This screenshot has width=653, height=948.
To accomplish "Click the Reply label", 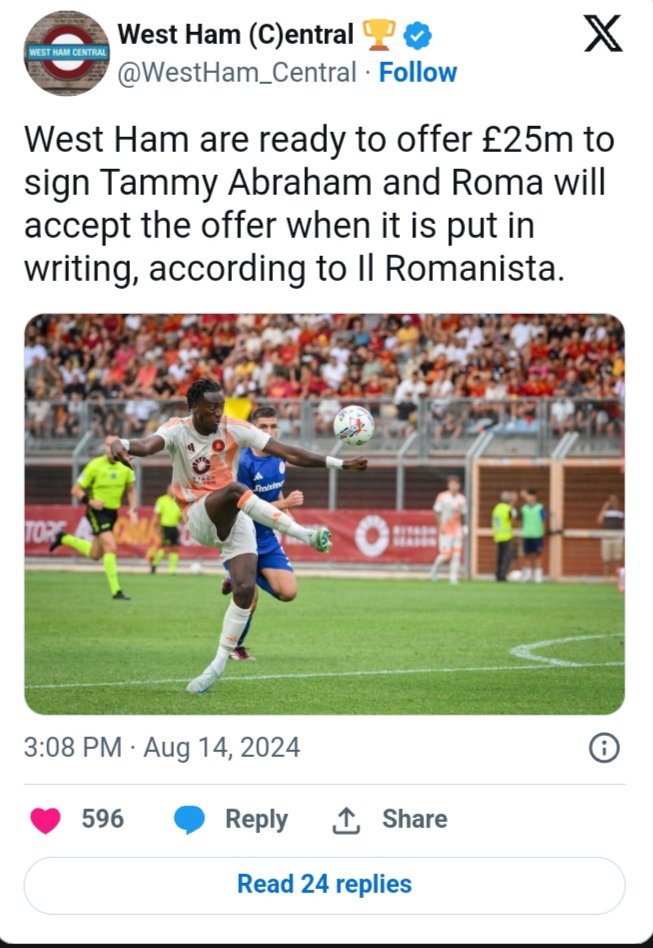I will [256, 820].
